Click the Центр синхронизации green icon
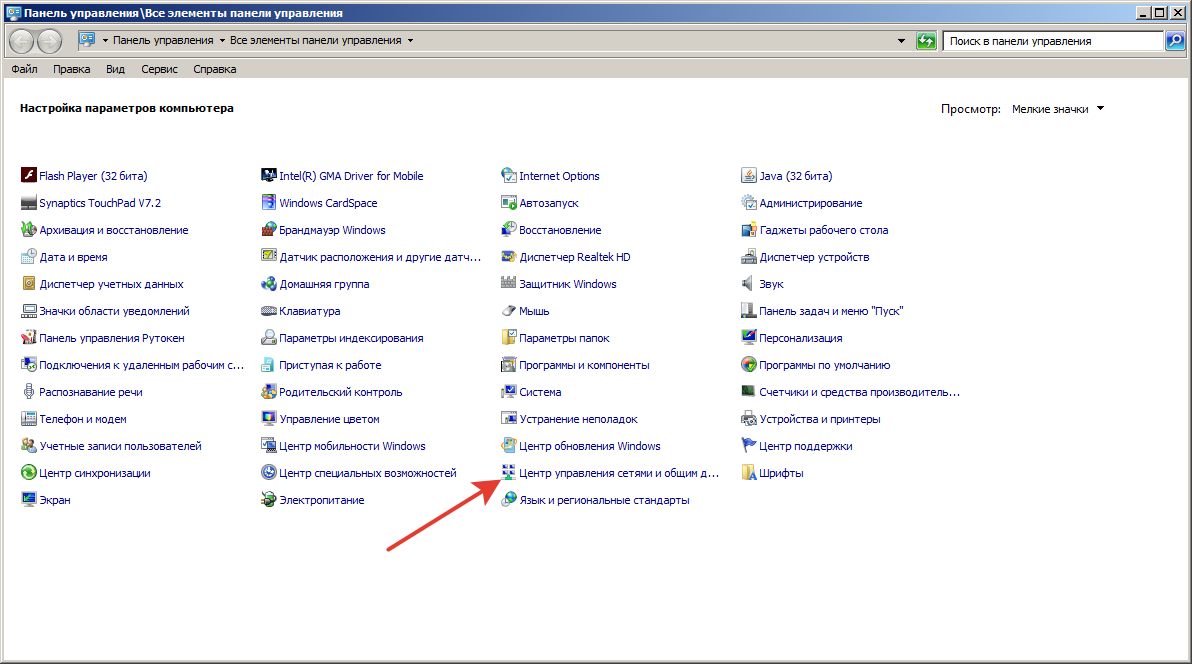Image resolution: width=1192 pixels, height=664 pixels. 29,473
